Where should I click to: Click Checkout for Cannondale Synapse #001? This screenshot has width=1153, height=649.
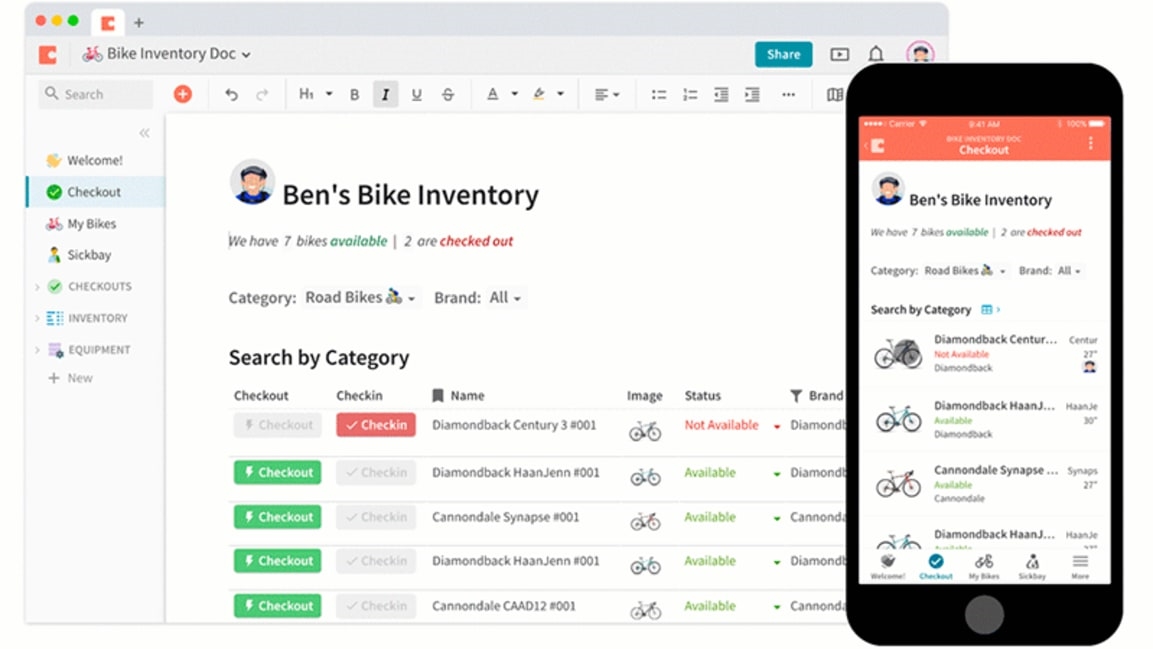[277, 517]
